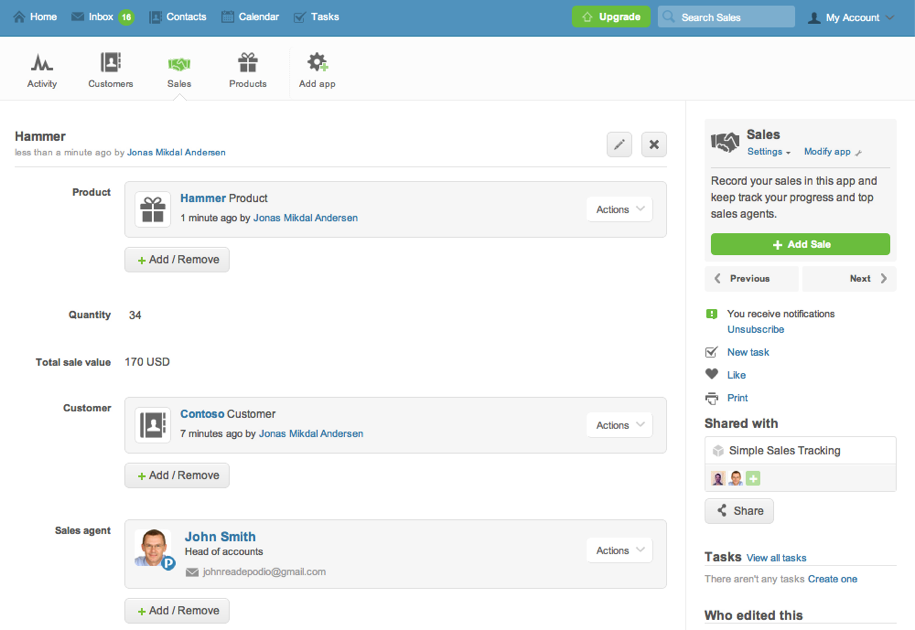This screenshot has width=915, height=630.
Task: Open the Customers app icon
Action: 110,64
